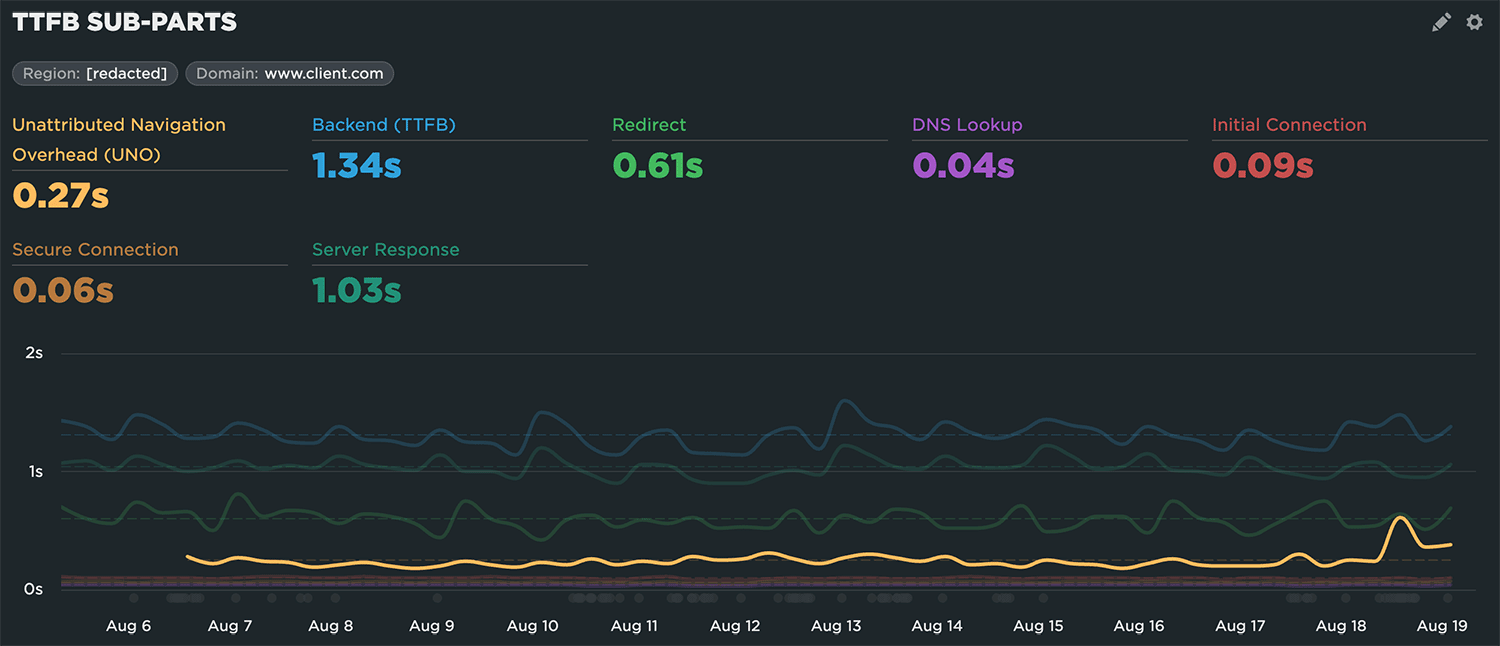Screen dimensions: 1500x646
Task: Click the 0.27s UNO value
Action: click(x=60, y=195)
